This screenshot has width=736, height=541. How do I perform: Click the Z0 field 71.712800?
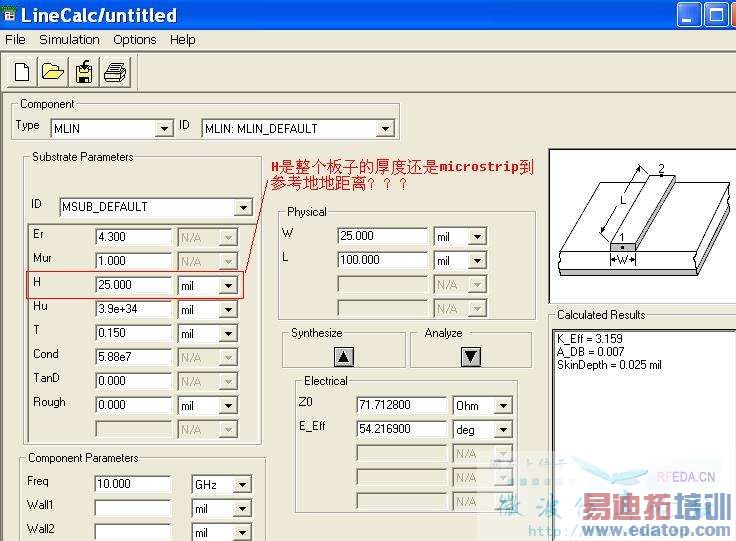[401, 404]
